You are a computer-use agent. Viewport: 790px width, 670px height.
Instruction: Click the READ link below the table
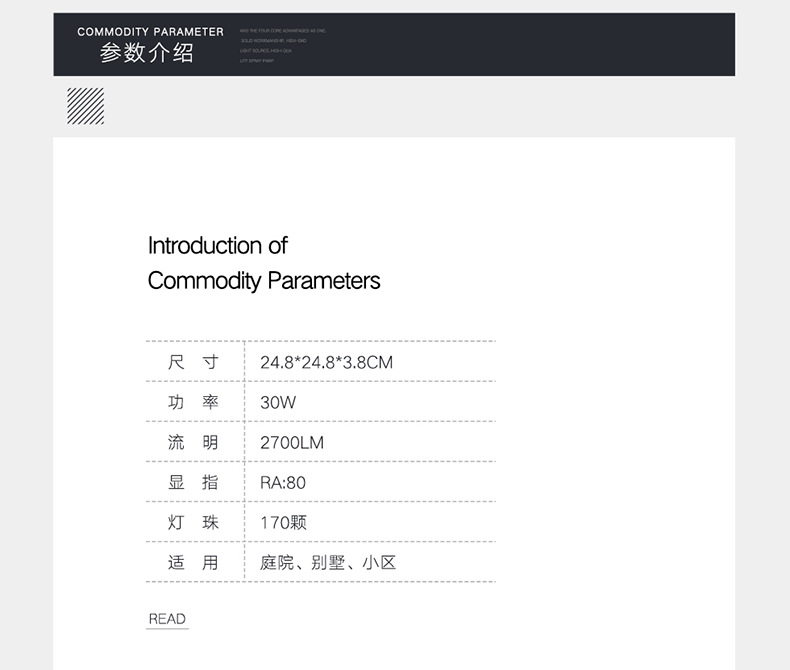(167, 619)
